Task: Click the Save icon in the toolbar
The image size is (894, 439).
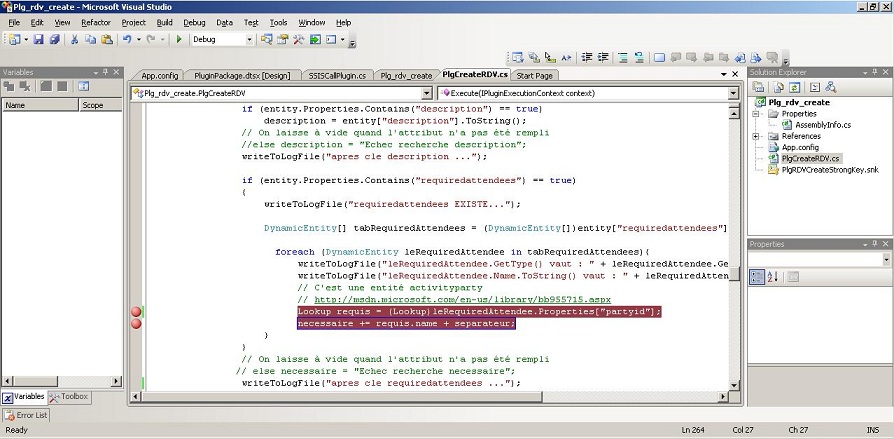Action: (38, 40)
